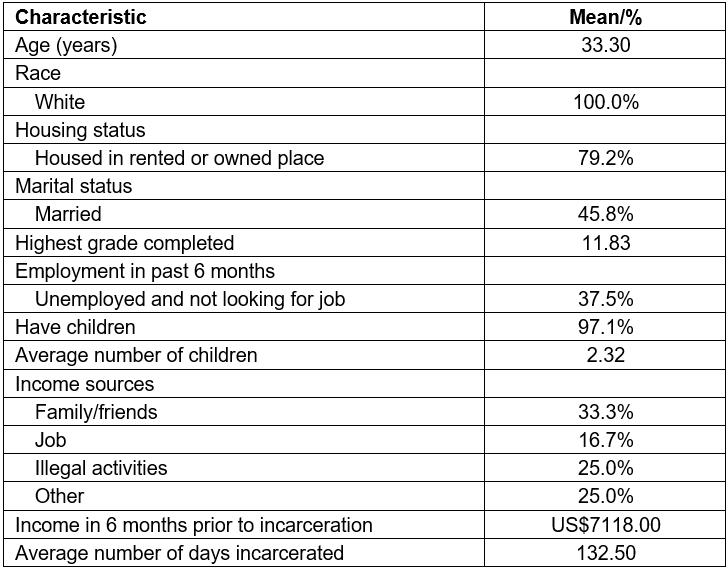The height and width of the screenshot is (570, 728).
Task: Select the 2.32 average children value
Action: [605, 355]
